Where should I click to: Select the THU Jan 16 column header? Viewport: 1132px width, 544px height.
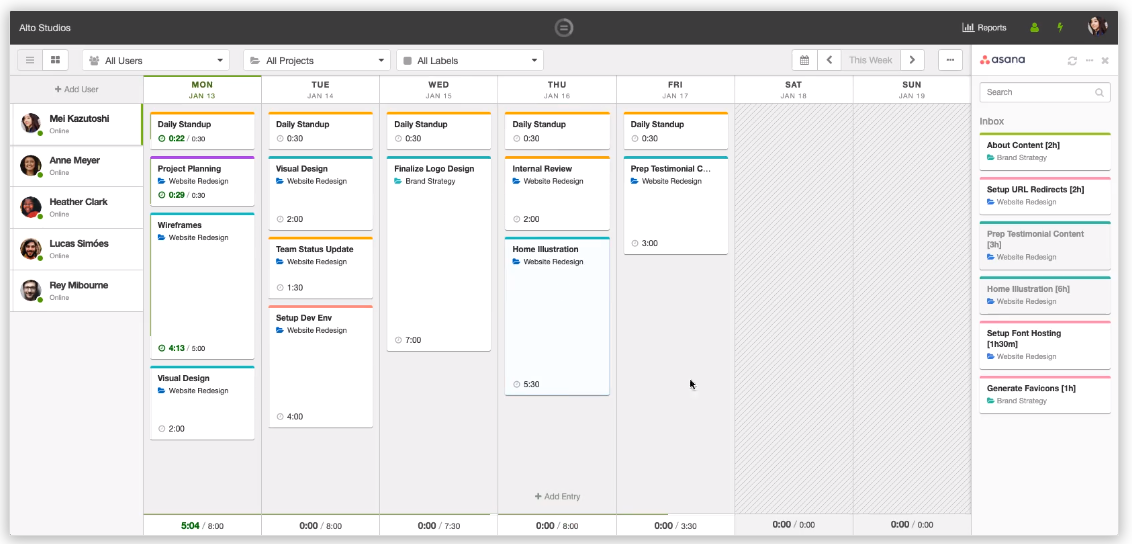pos(557,89)
